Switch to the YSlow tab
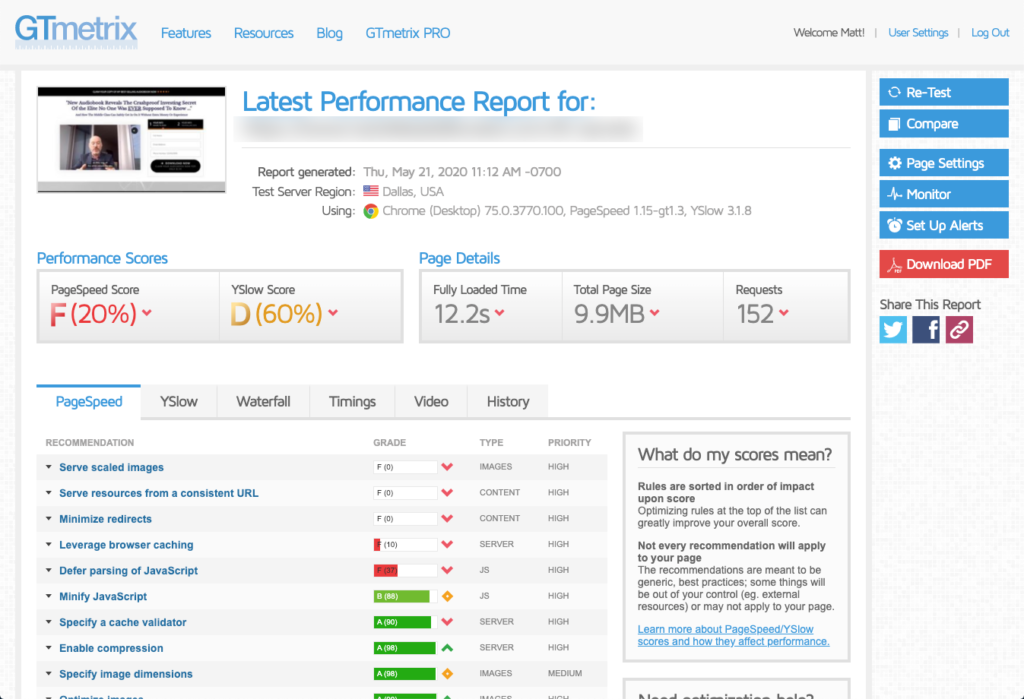Image resolution: width=1024 pixels, height=699 pixels. [179, 402]
